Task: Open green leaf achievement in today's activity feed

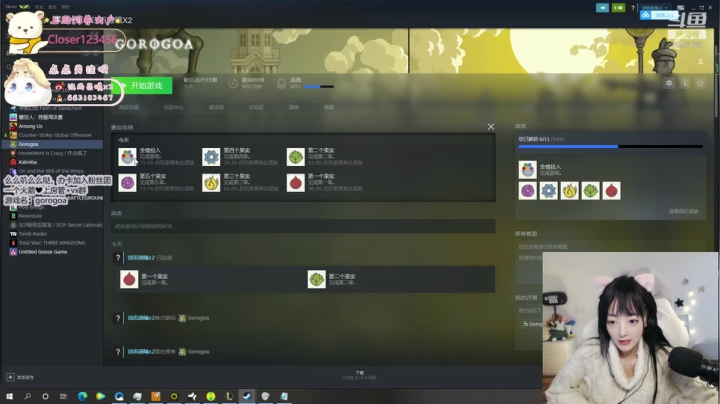Action: click(316, 279)
